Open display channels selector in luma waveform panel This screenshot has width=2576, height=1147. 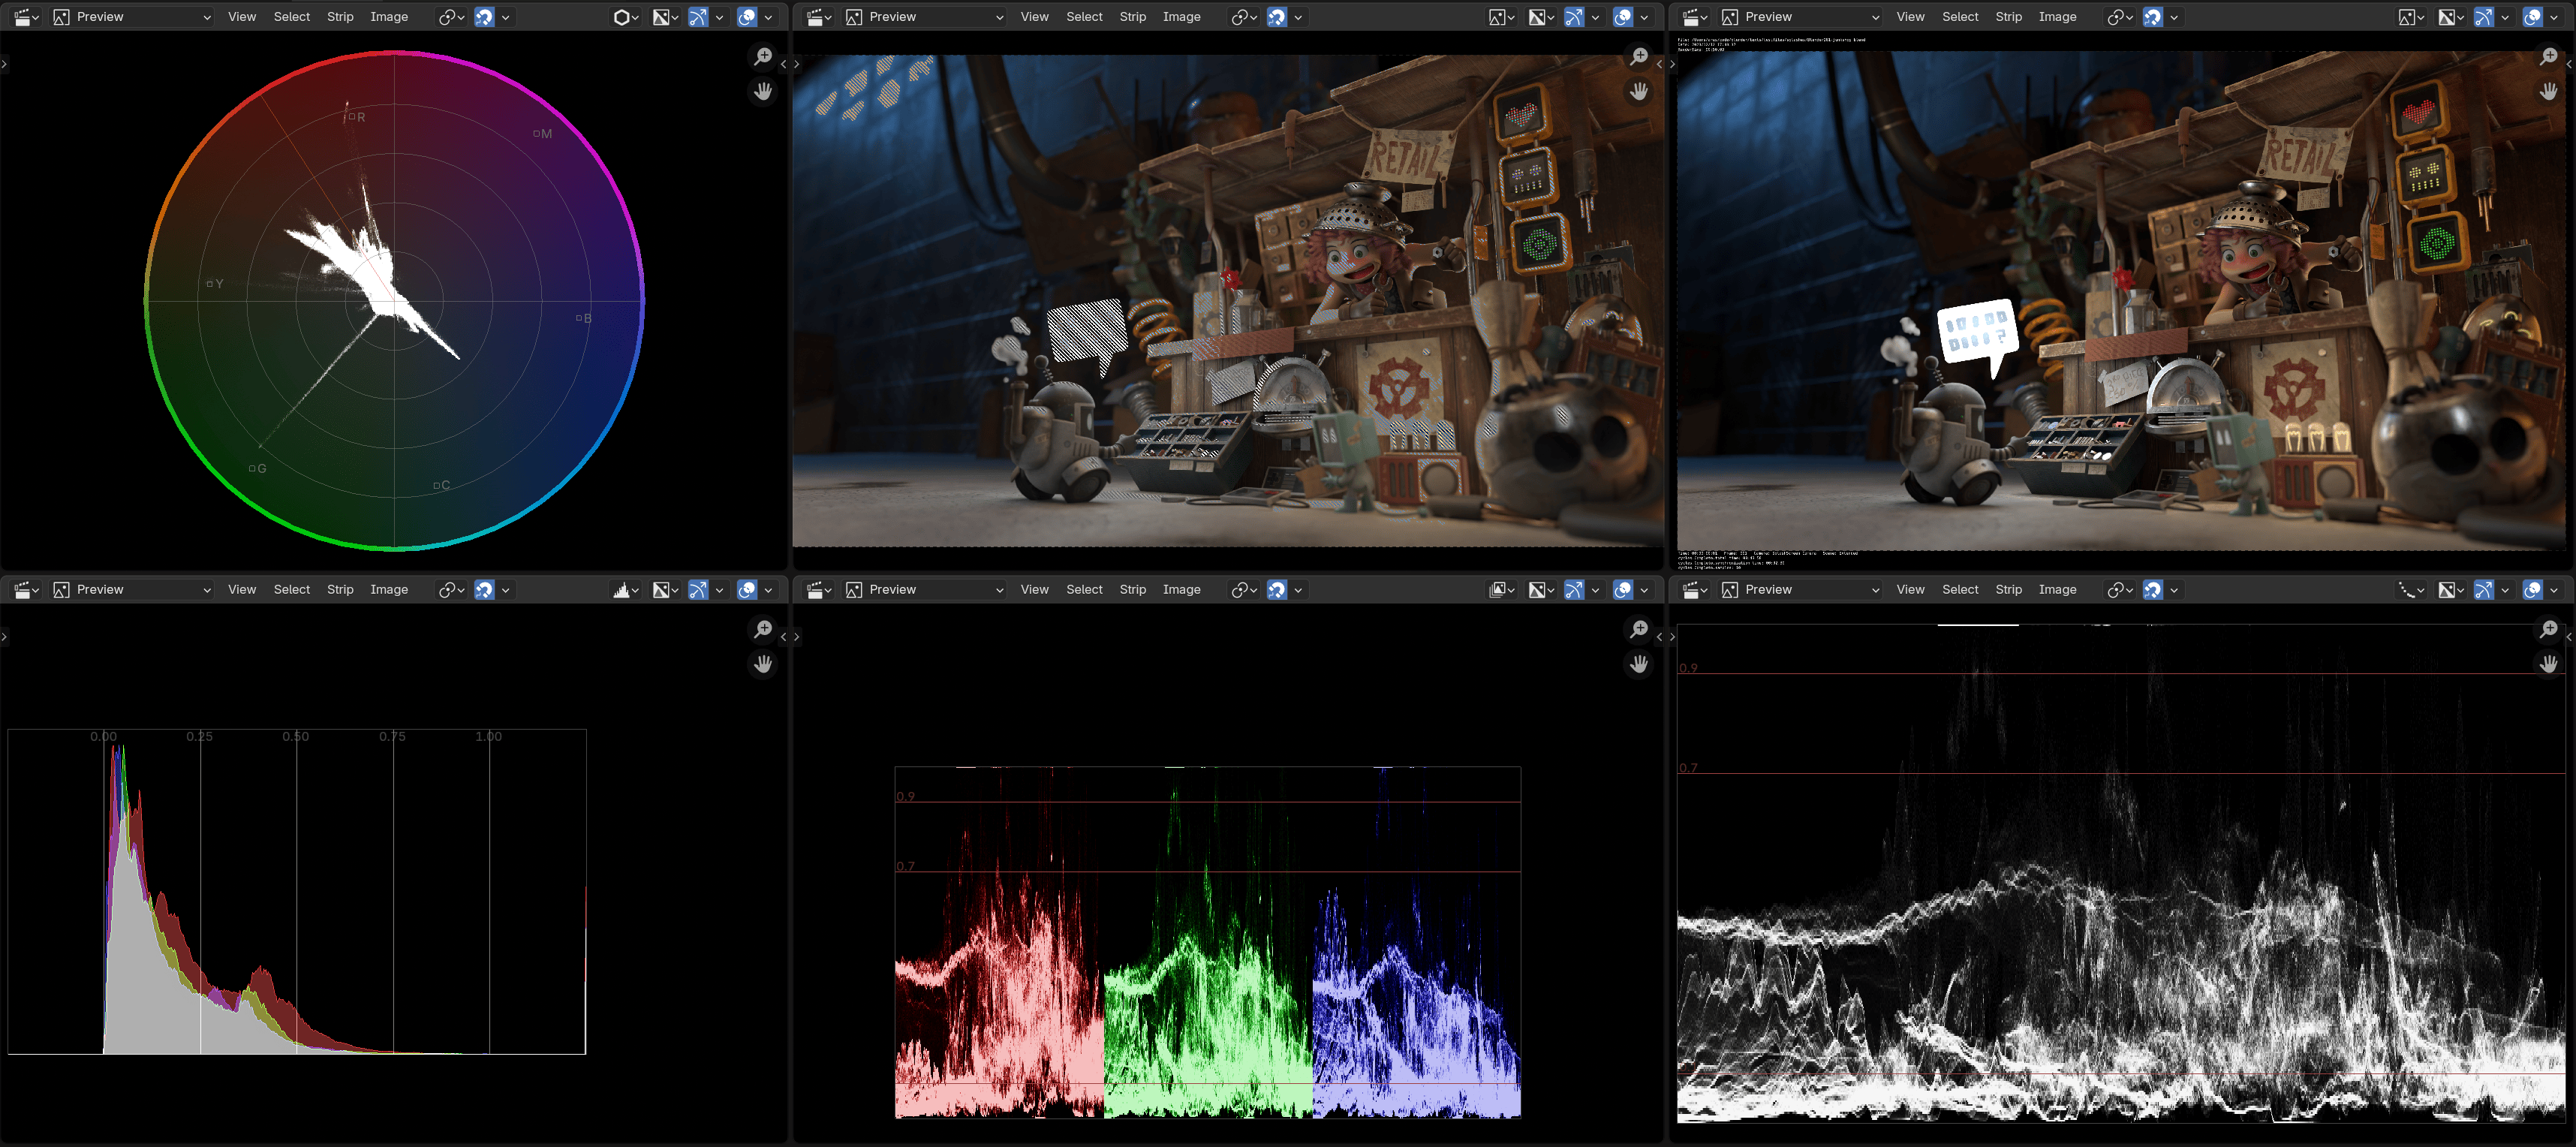pos(2451,590)
